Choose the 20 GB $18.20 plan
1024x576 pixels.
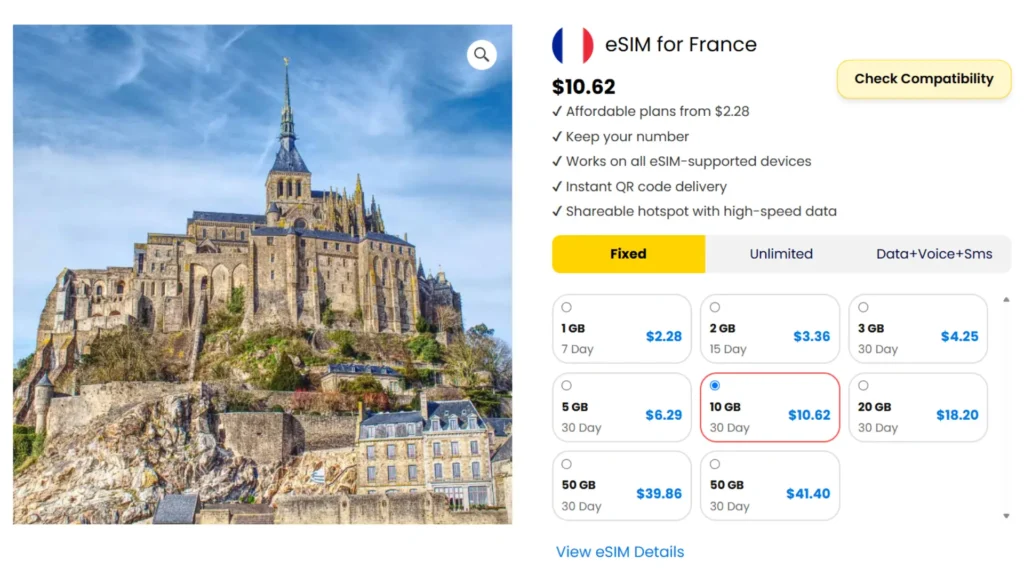point(917,407)
